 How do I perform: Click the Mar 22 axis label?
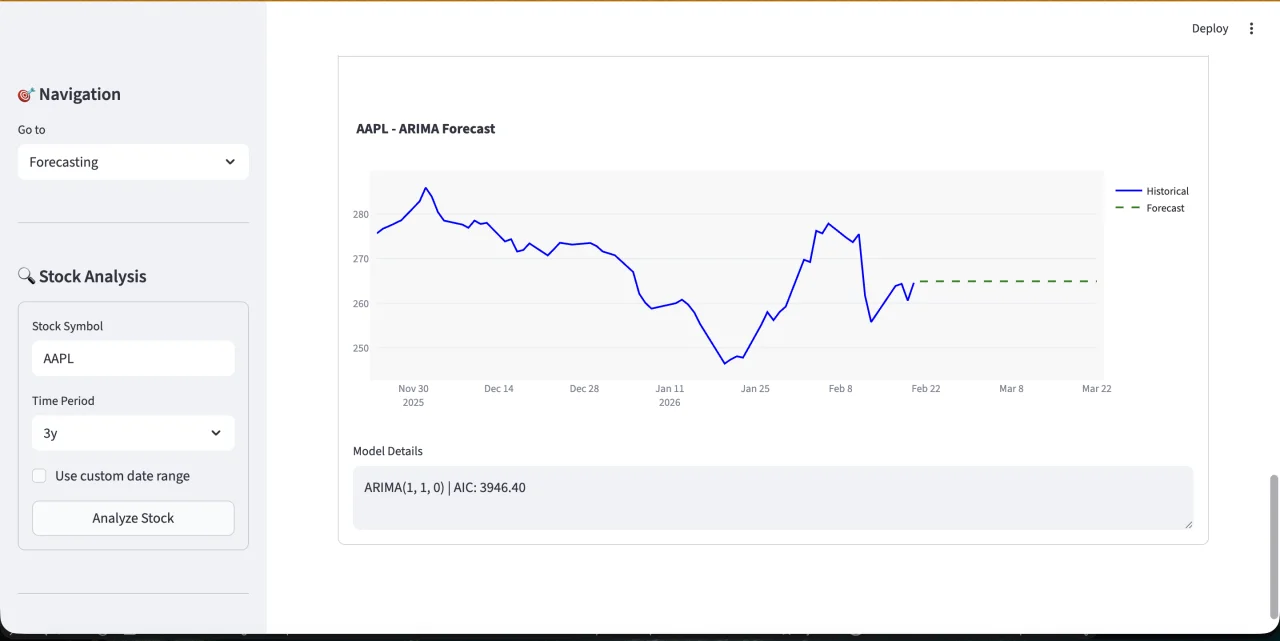(1097, 389)
